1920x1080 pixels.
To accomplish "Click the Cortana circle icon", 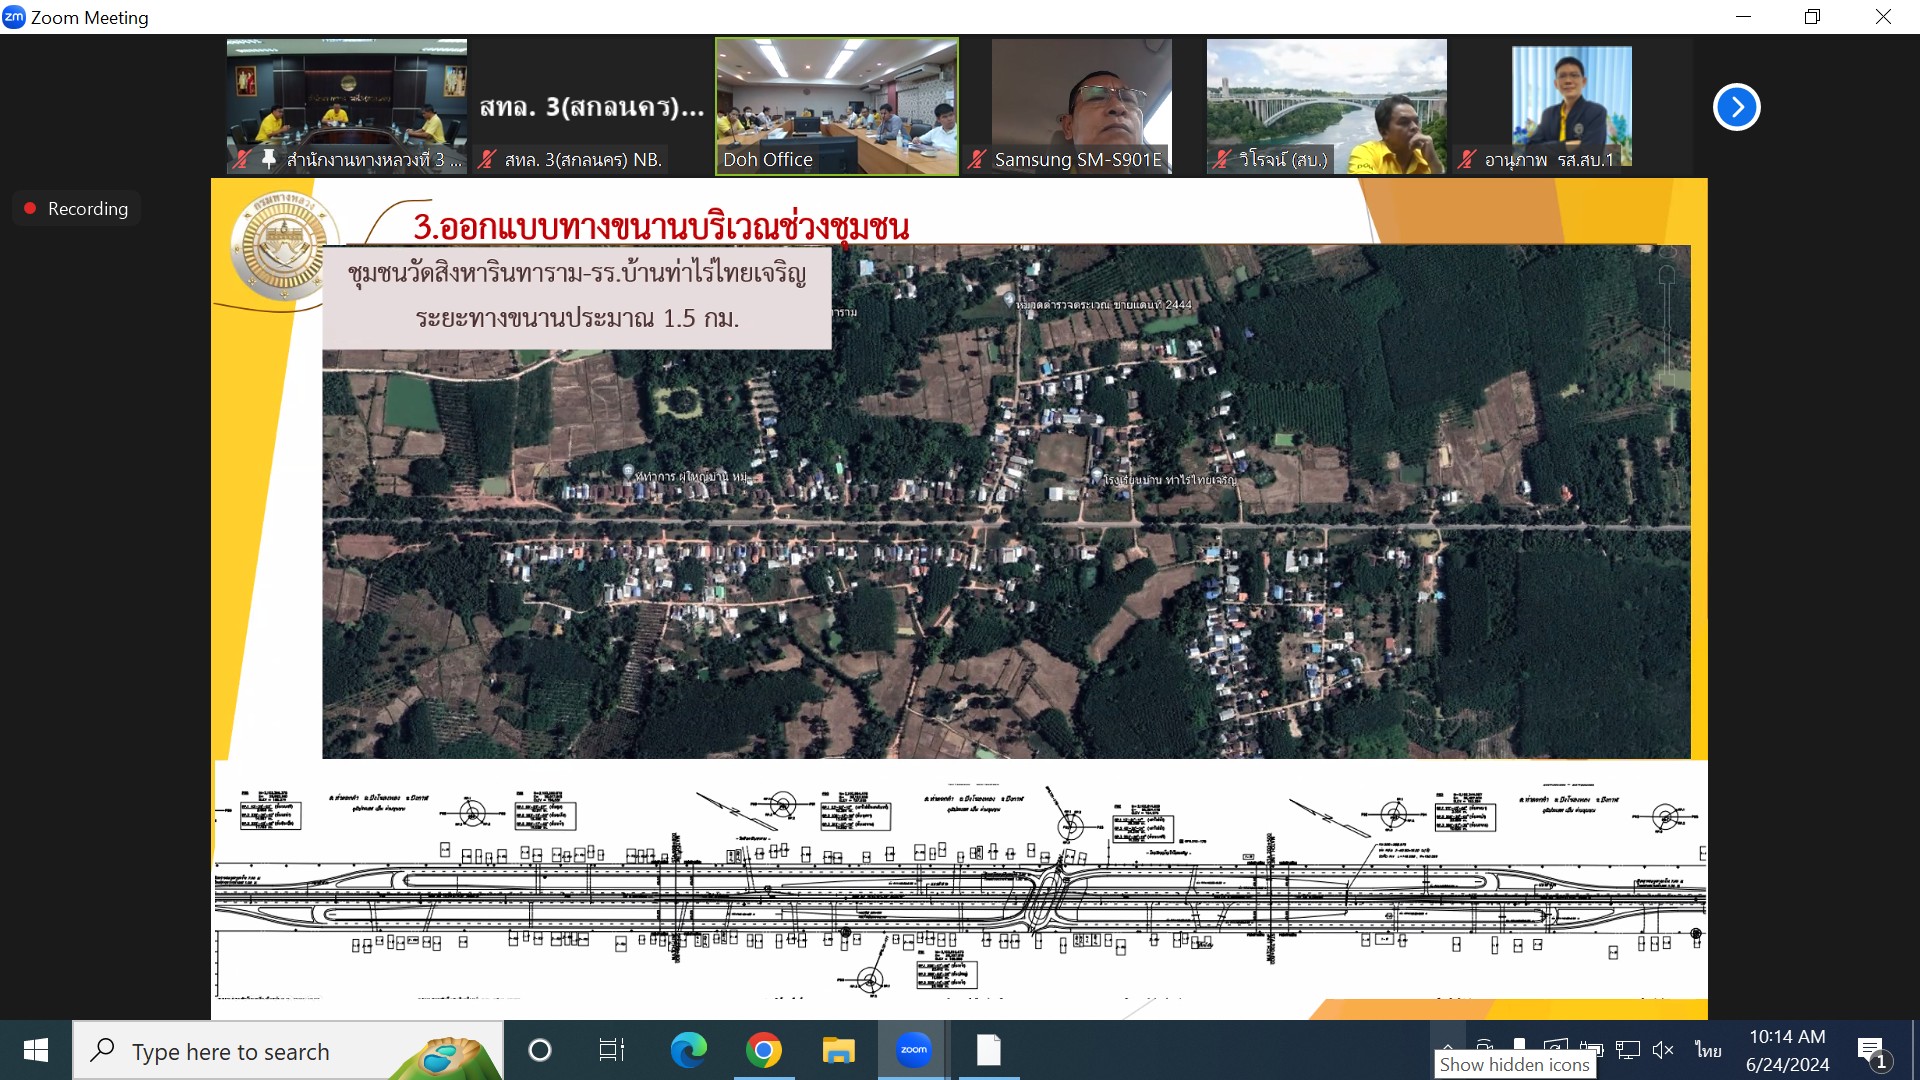I will 539,1050.
